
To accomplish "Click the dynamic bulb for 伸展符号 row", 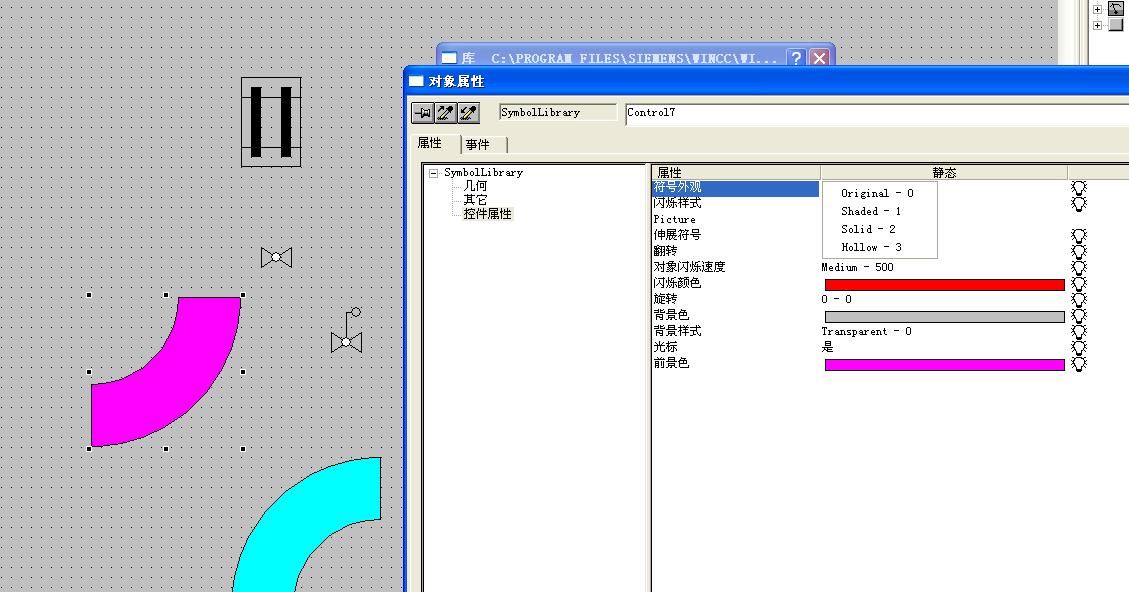I will 1079,236.
